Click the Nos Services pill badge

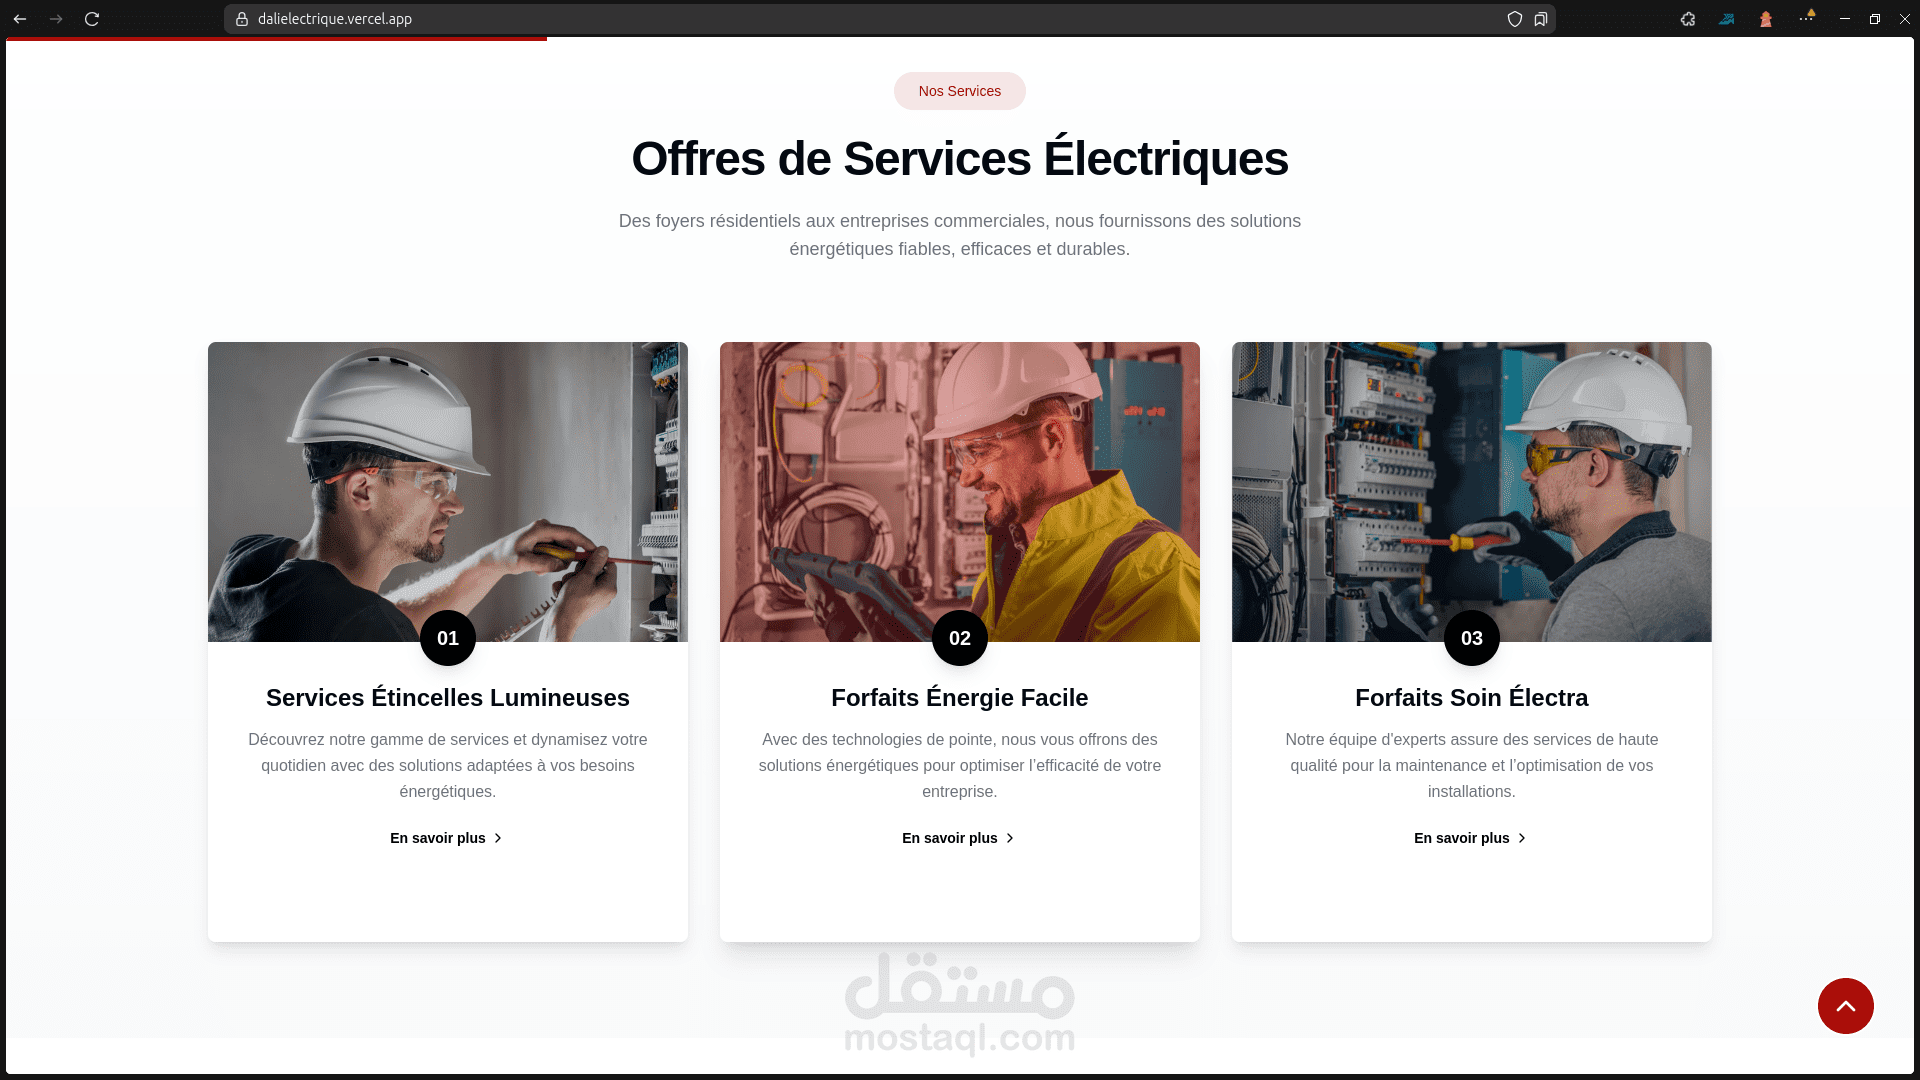pyautogui.click(x=960, y=91)
